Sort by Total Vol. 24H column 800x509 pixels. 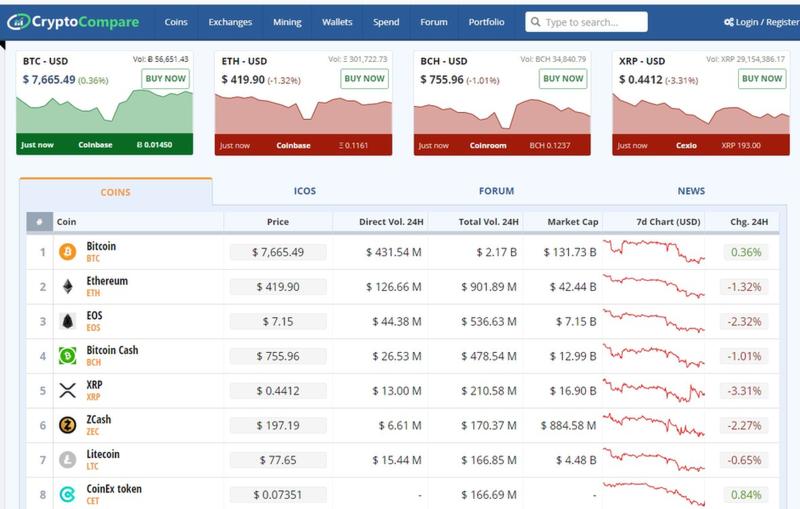click(488, 222)
